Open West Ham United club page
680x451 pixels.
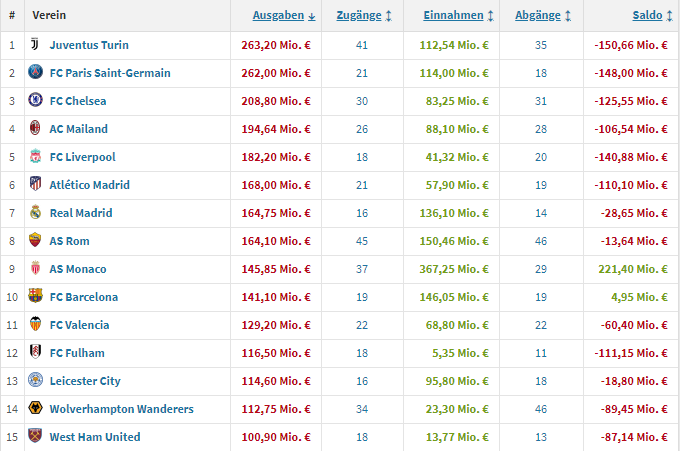click(95, 437)
